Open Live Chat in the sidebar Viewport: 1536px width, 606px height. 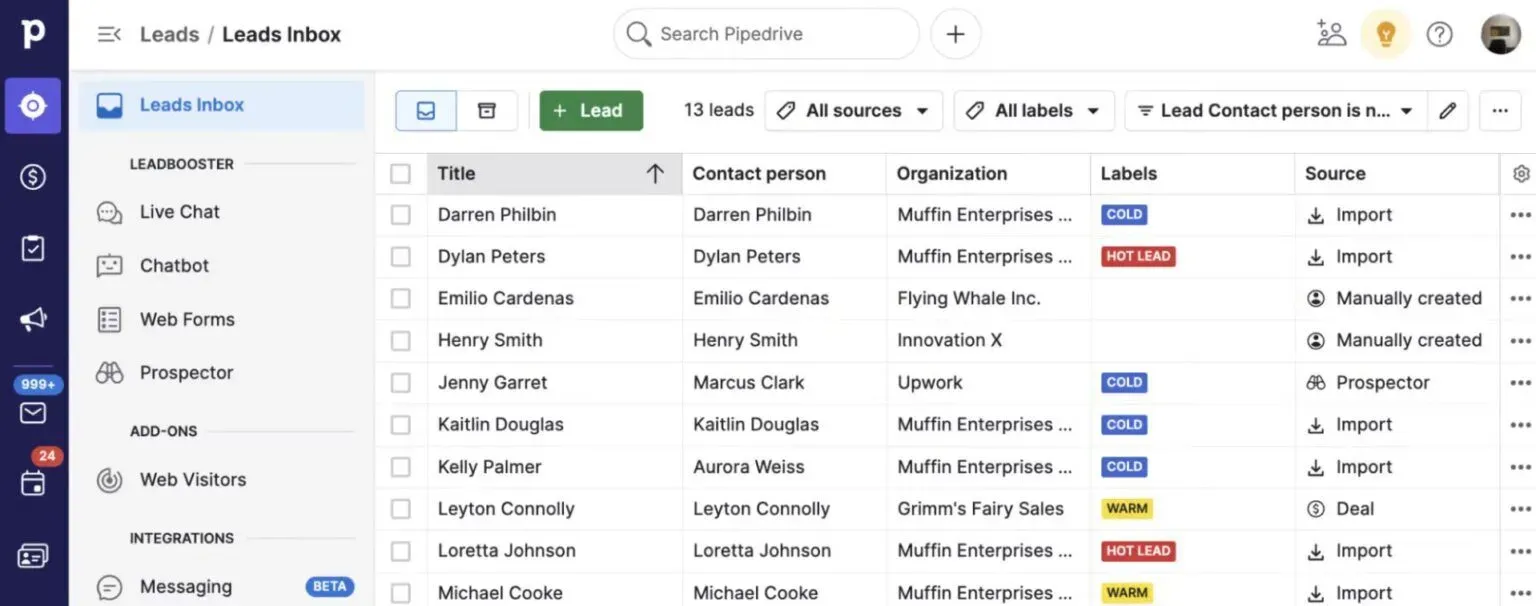[179, 212]
